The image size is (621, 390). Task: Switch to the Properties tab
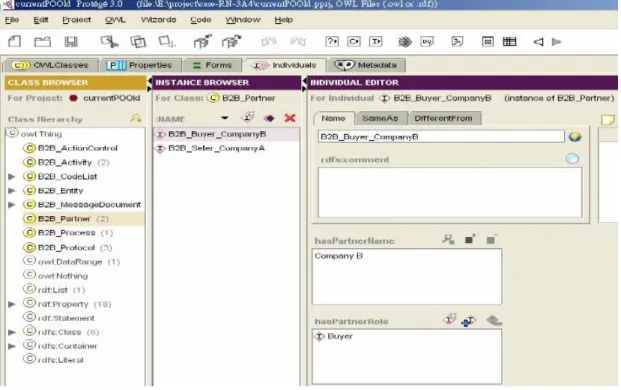140,65
